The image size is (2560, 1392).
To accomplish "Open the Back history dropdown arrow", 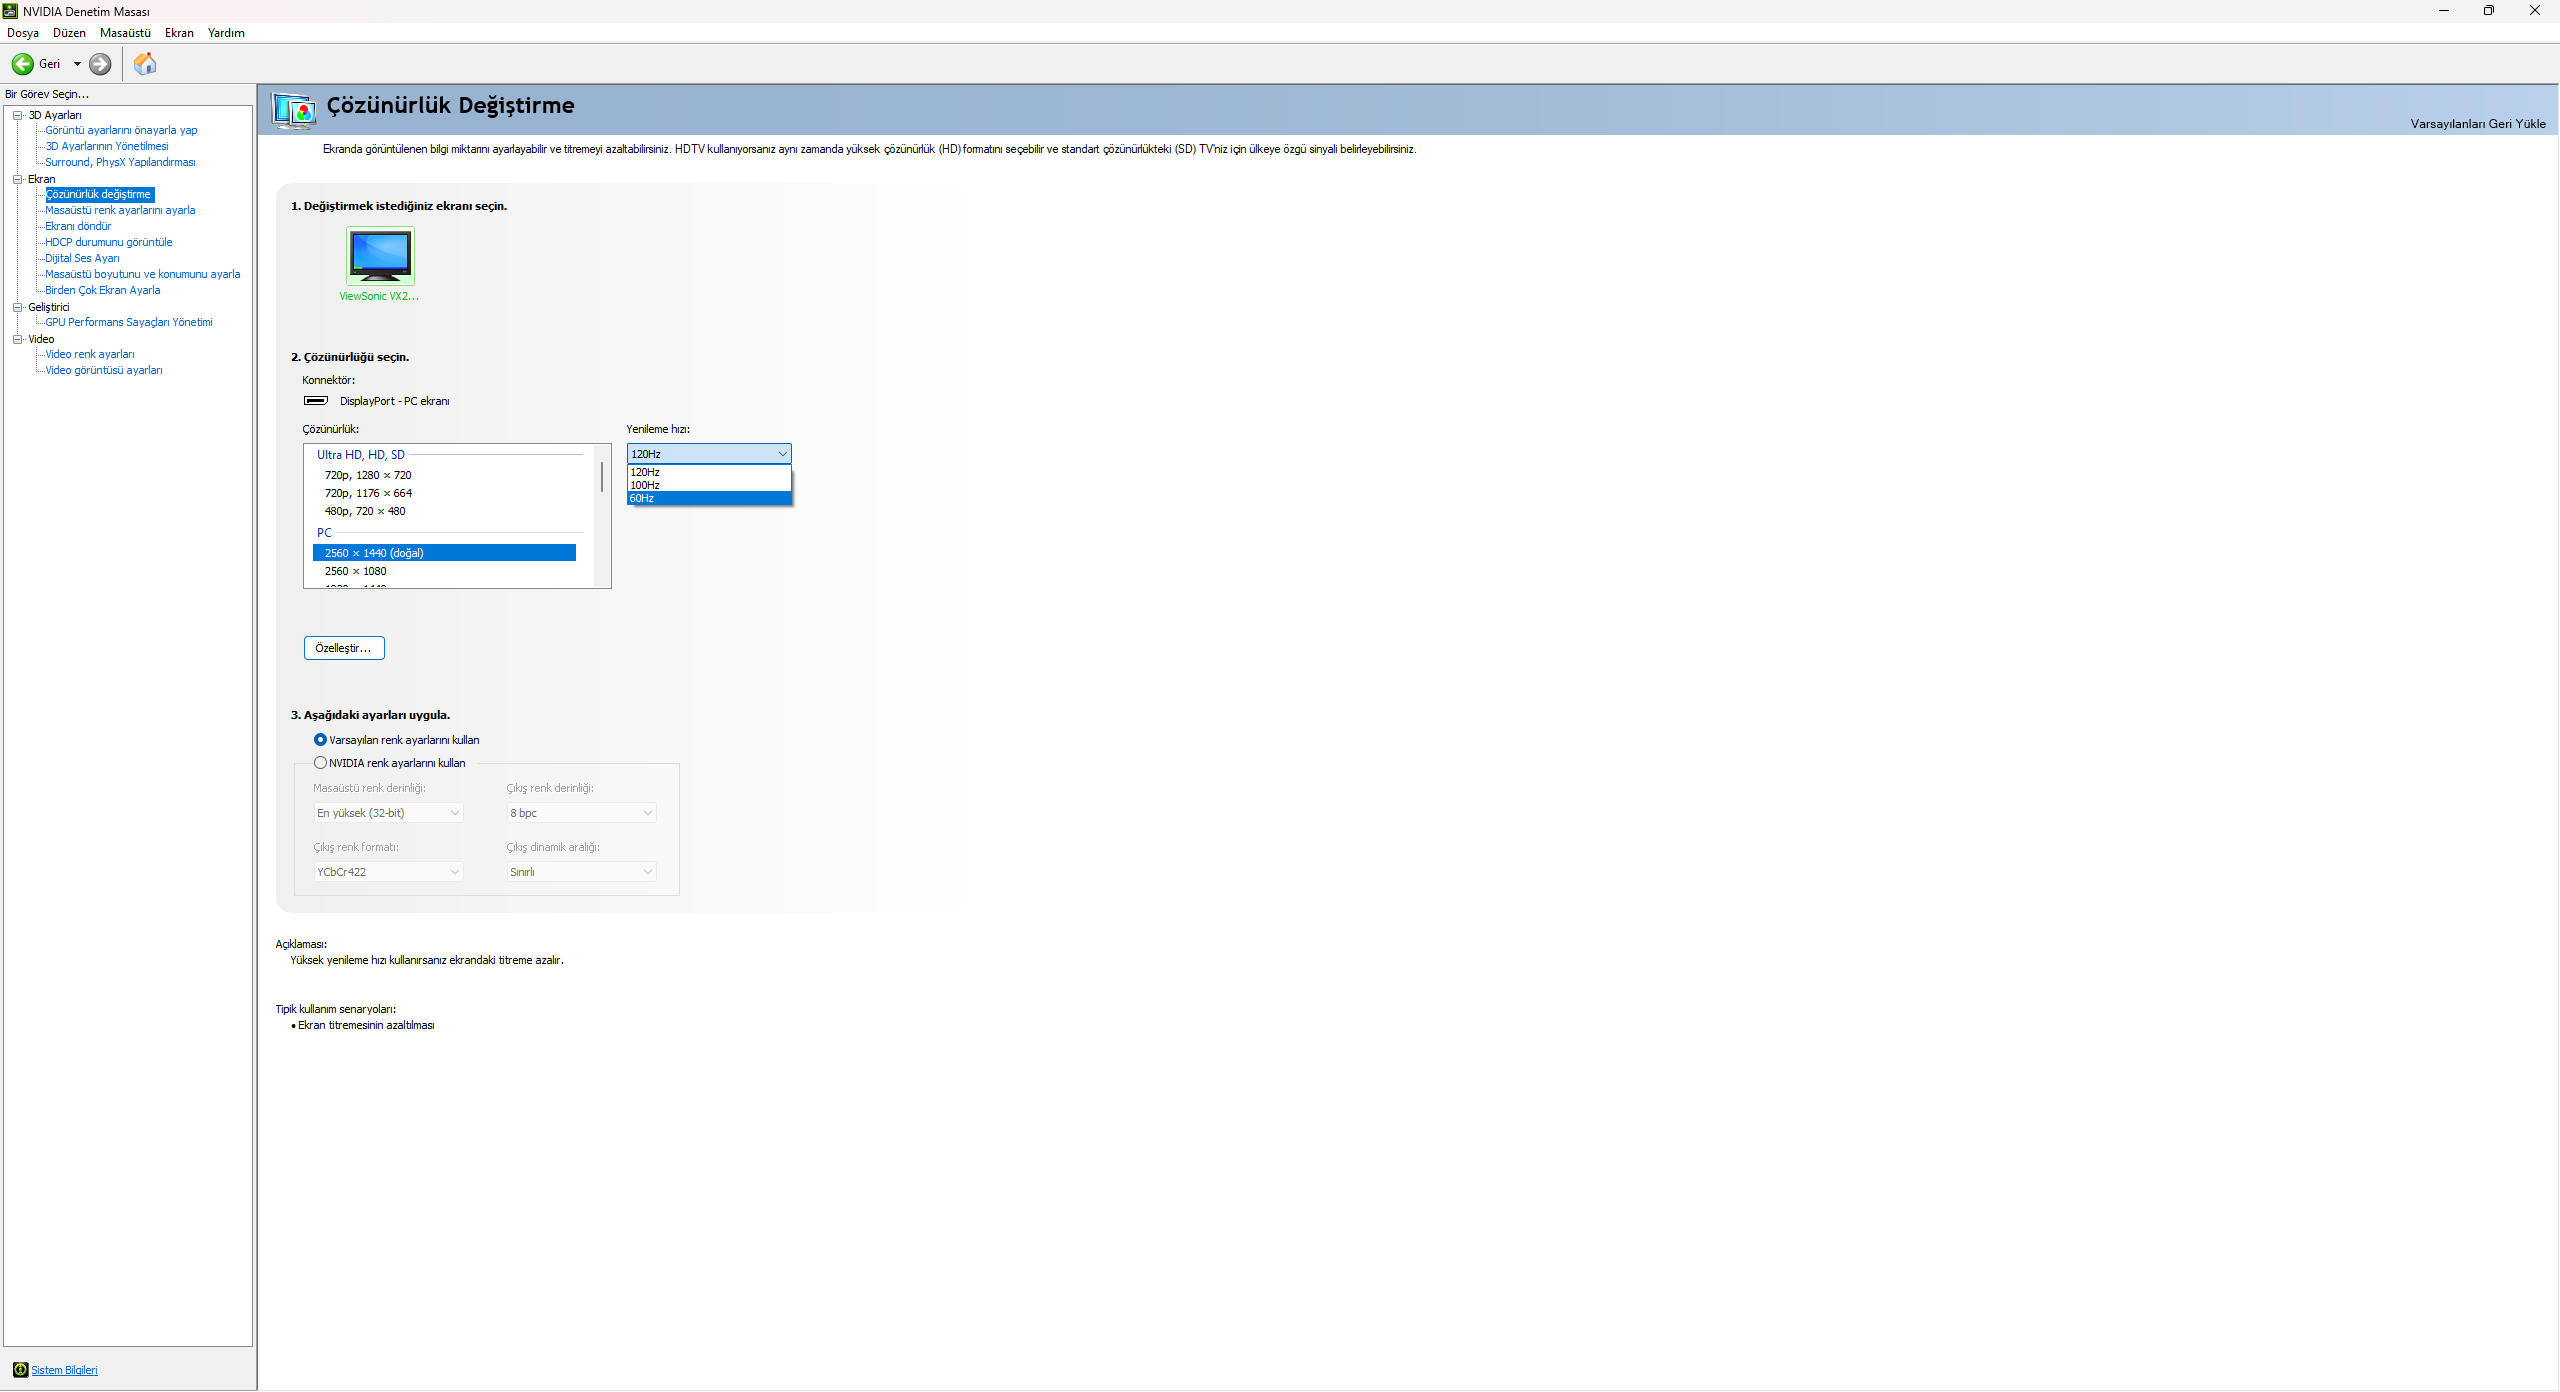I will click(77, 64).
